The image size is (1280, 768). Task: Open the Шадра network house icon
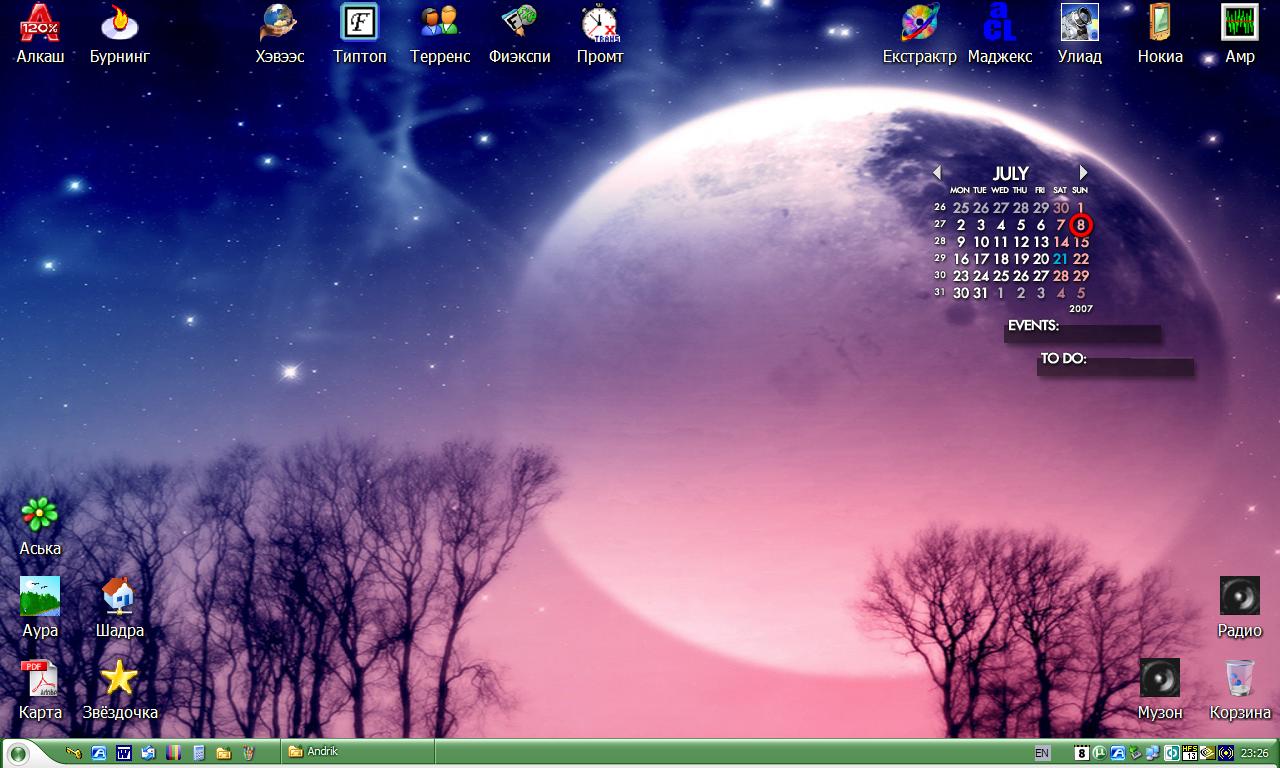(120, 608)
